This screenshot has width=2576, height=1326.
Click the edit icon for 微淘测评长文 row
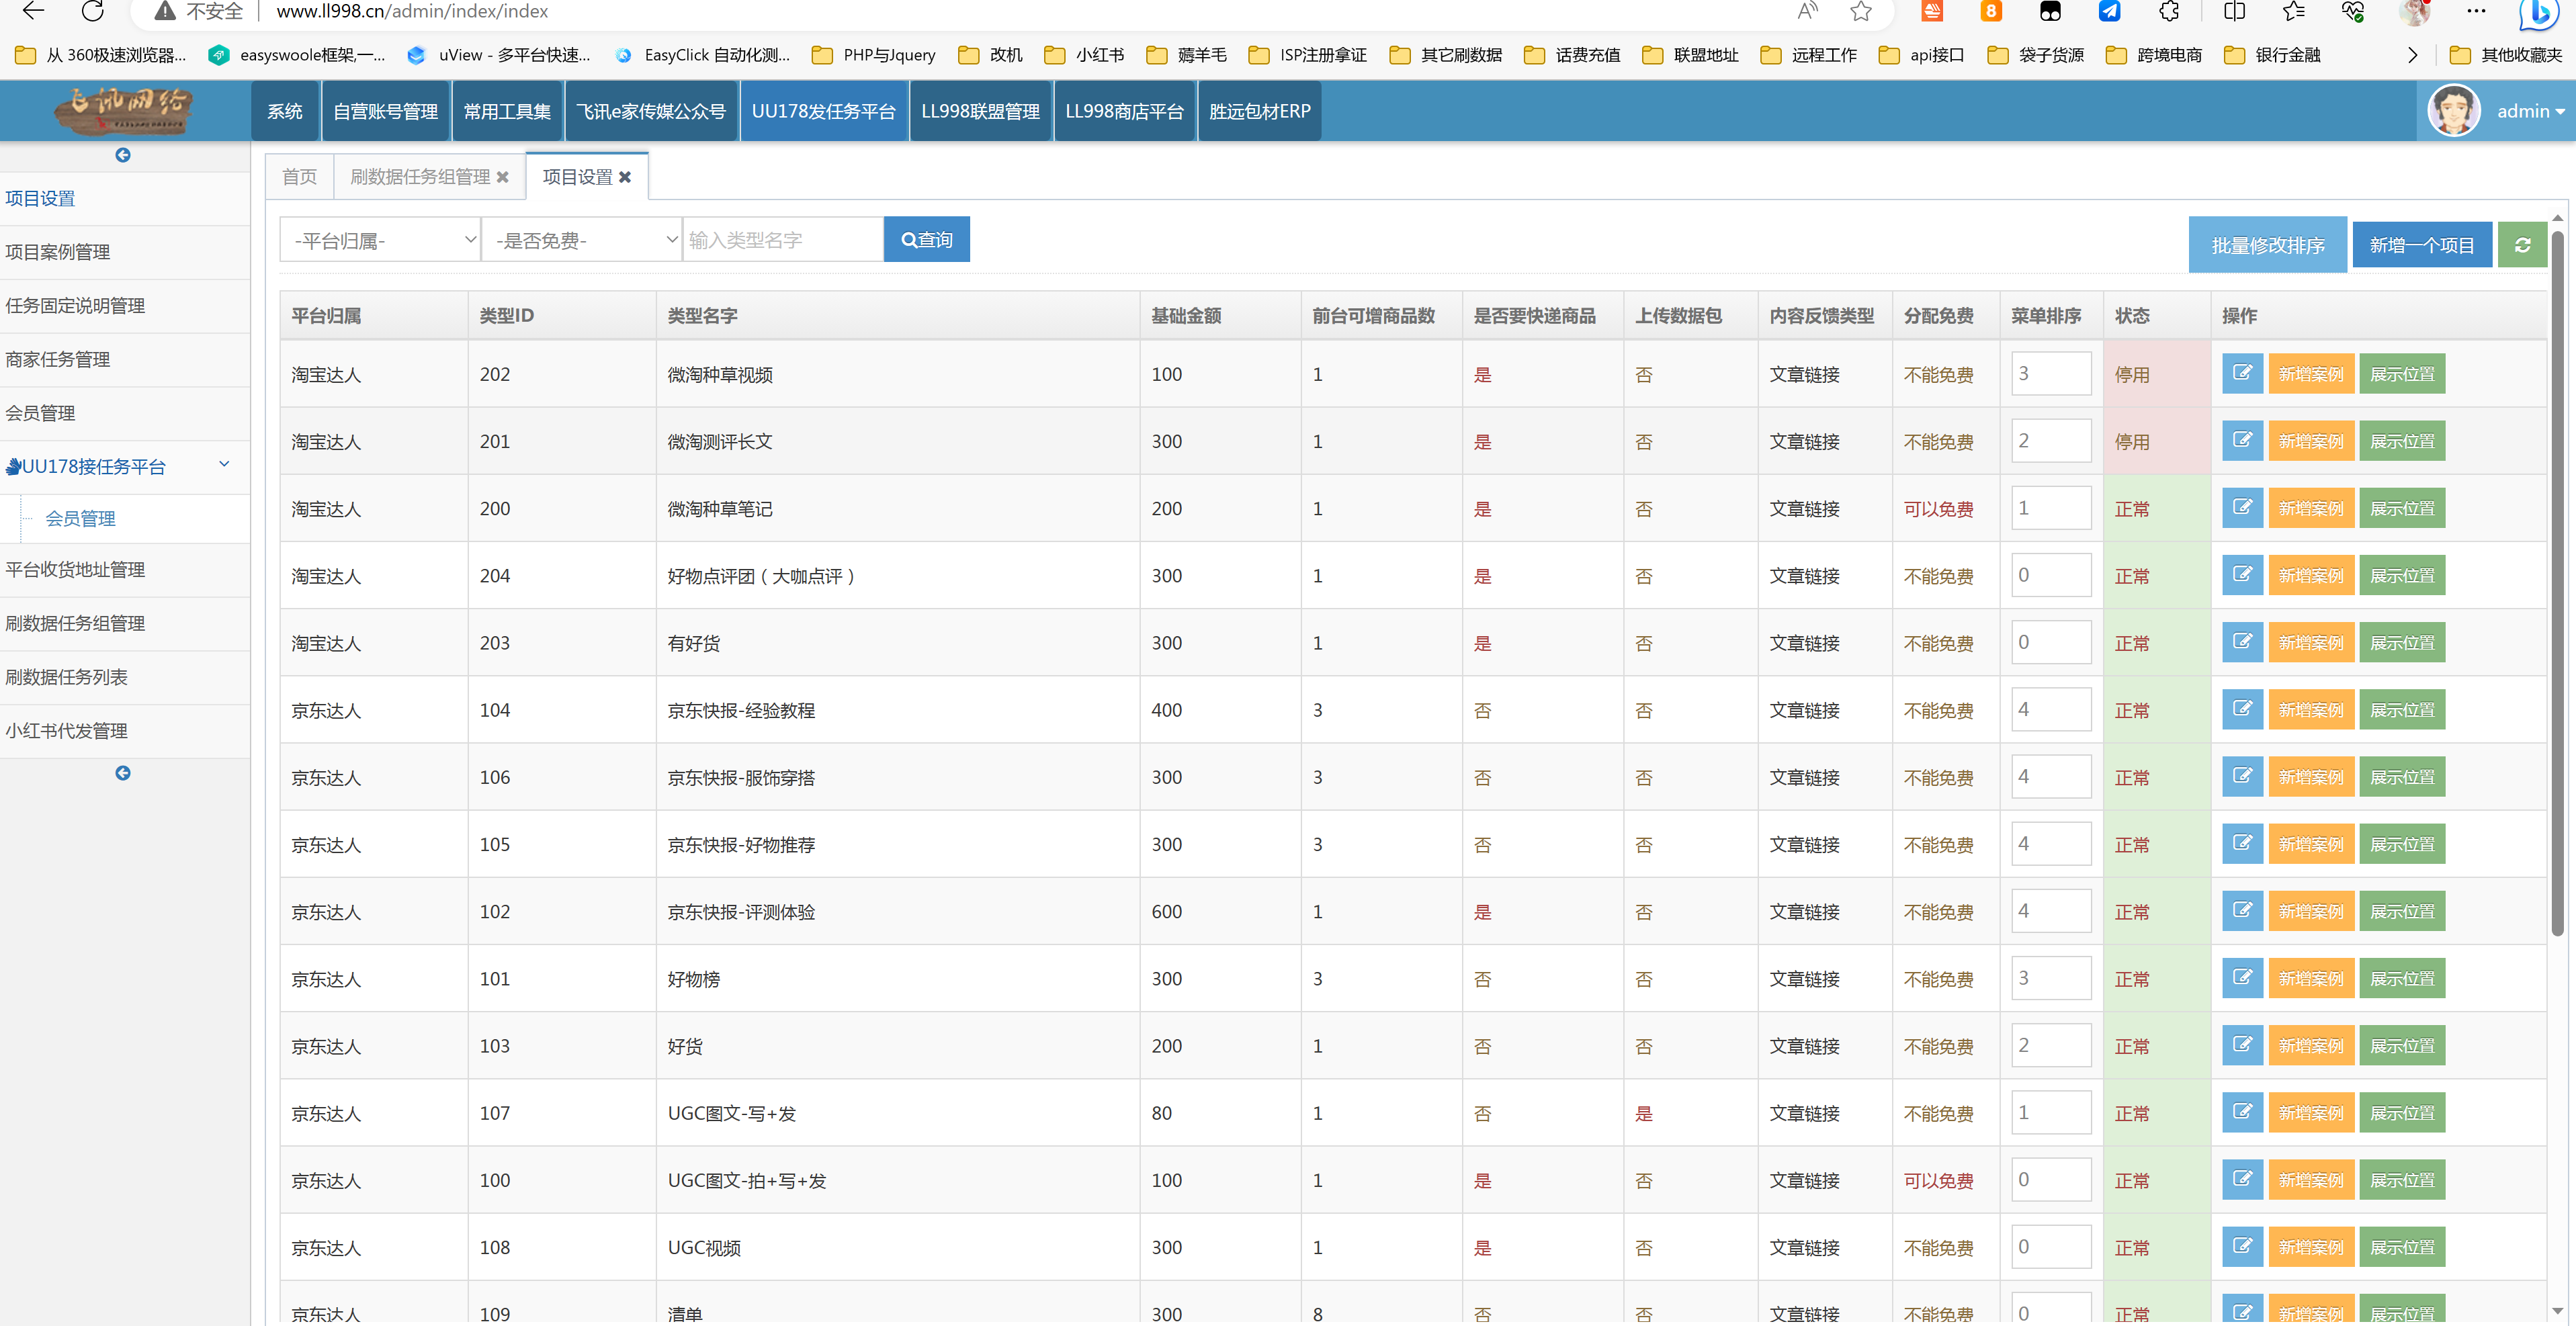click(2242, 441)
